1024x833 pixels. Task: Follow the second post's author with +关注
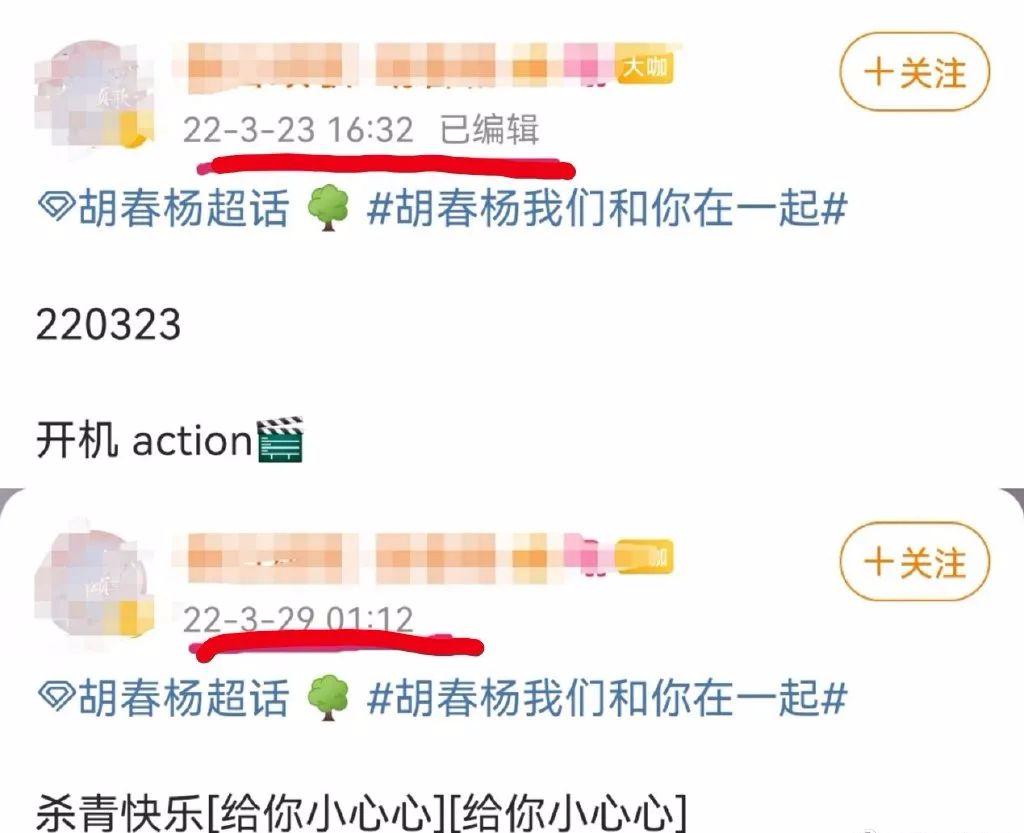click(914, 561)
